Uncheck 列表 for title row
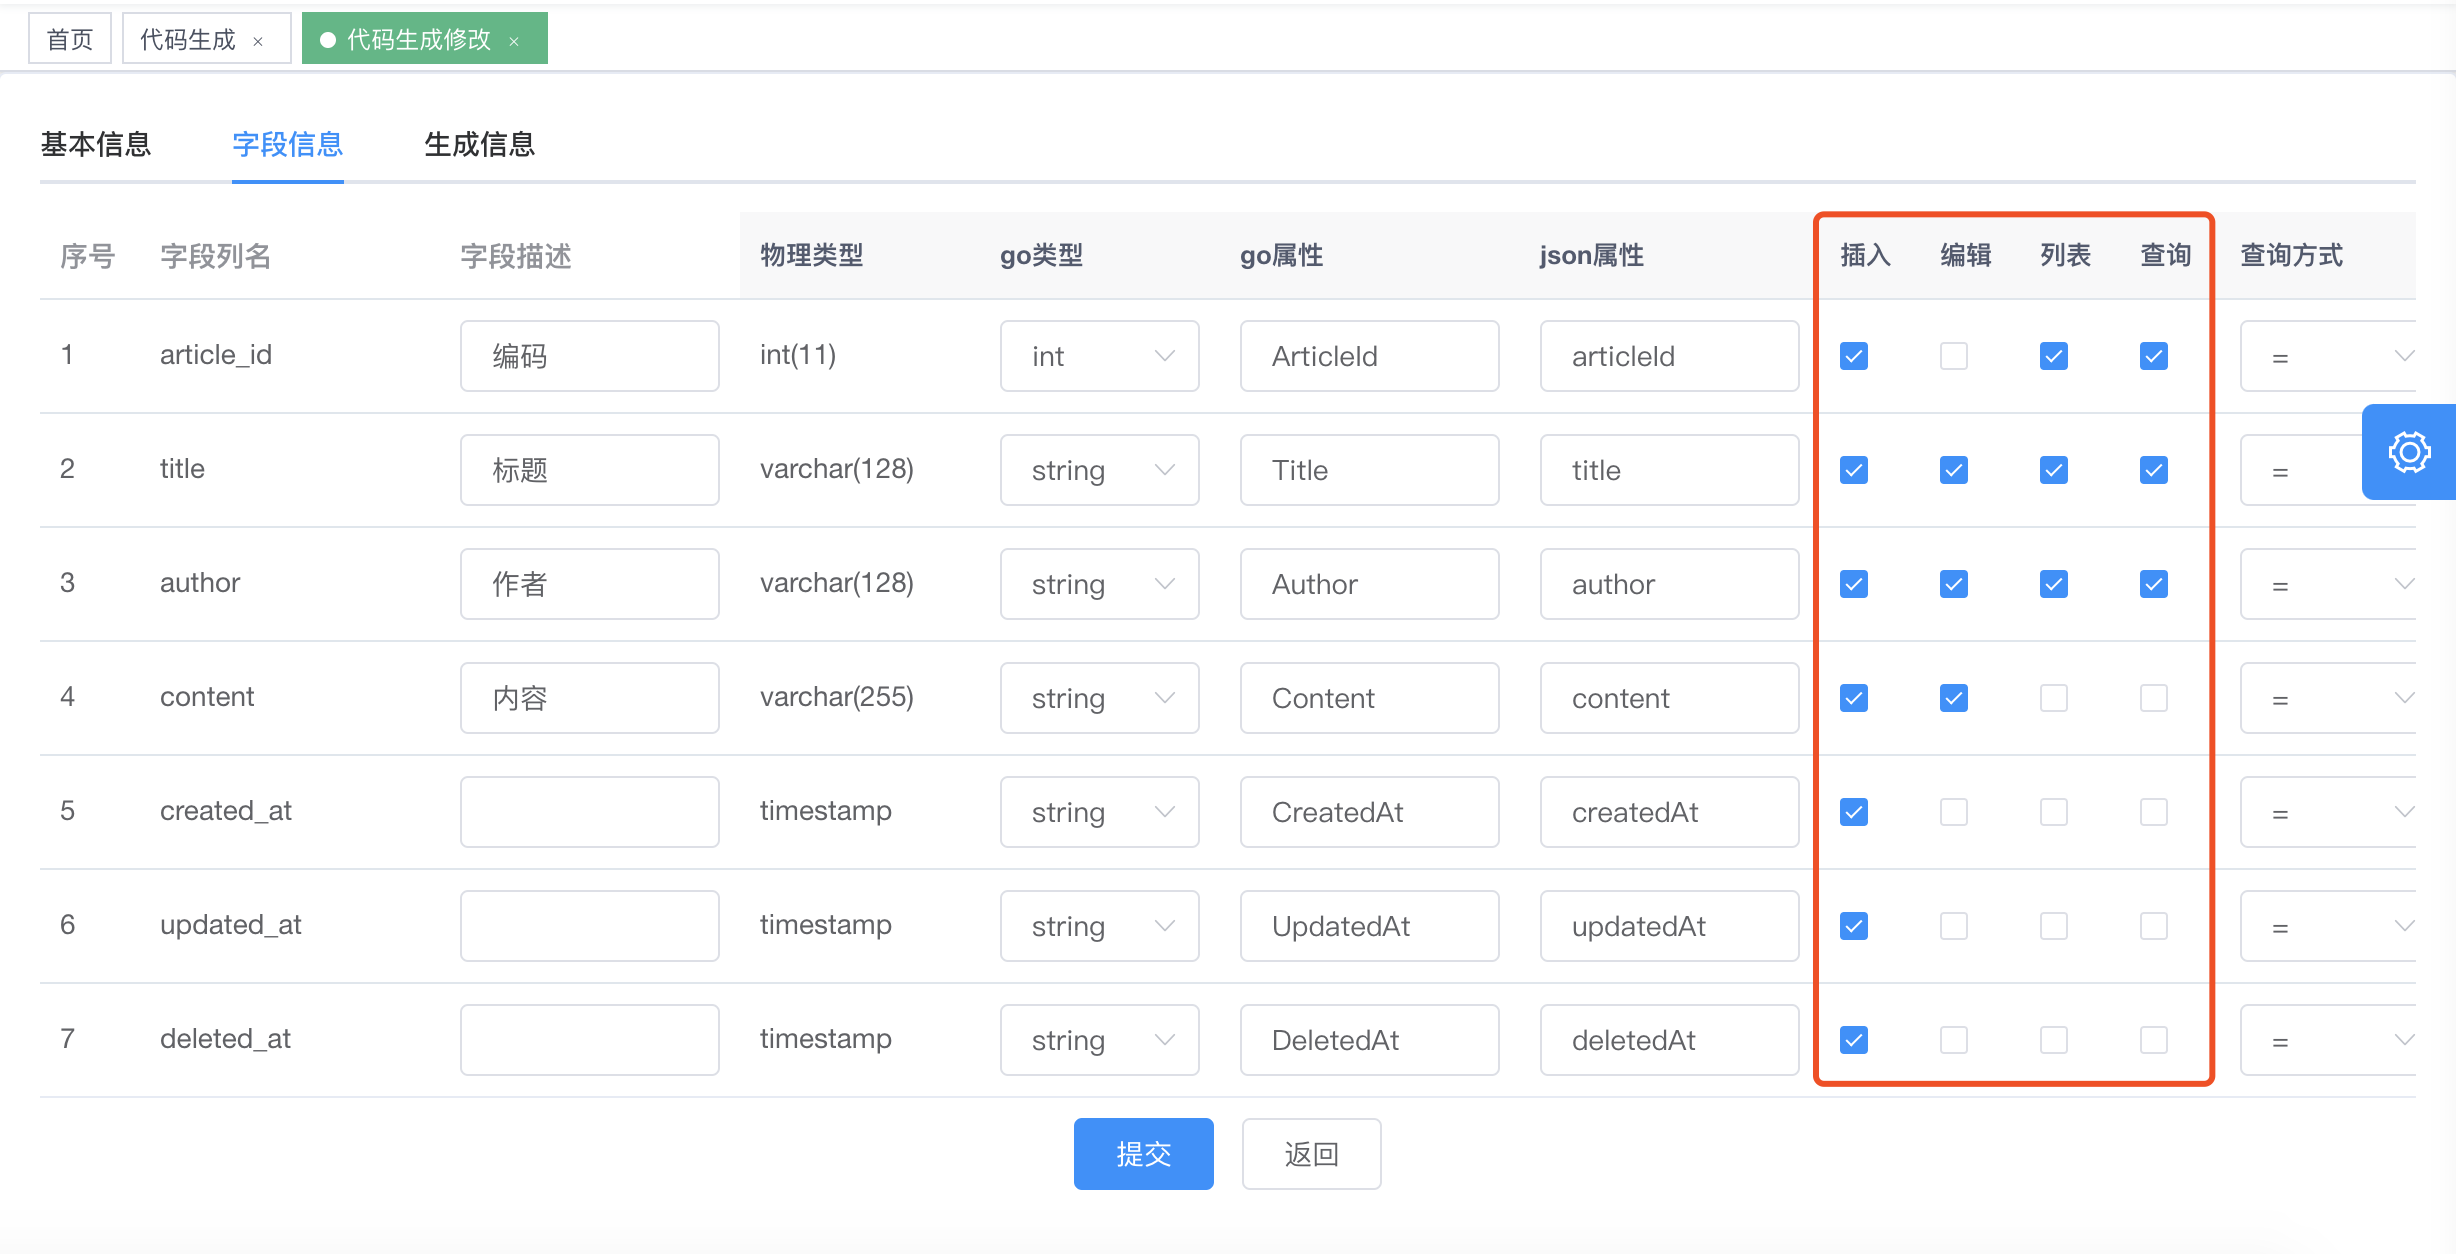Screen dimensions: 2456x1254 pos(2054,470)
